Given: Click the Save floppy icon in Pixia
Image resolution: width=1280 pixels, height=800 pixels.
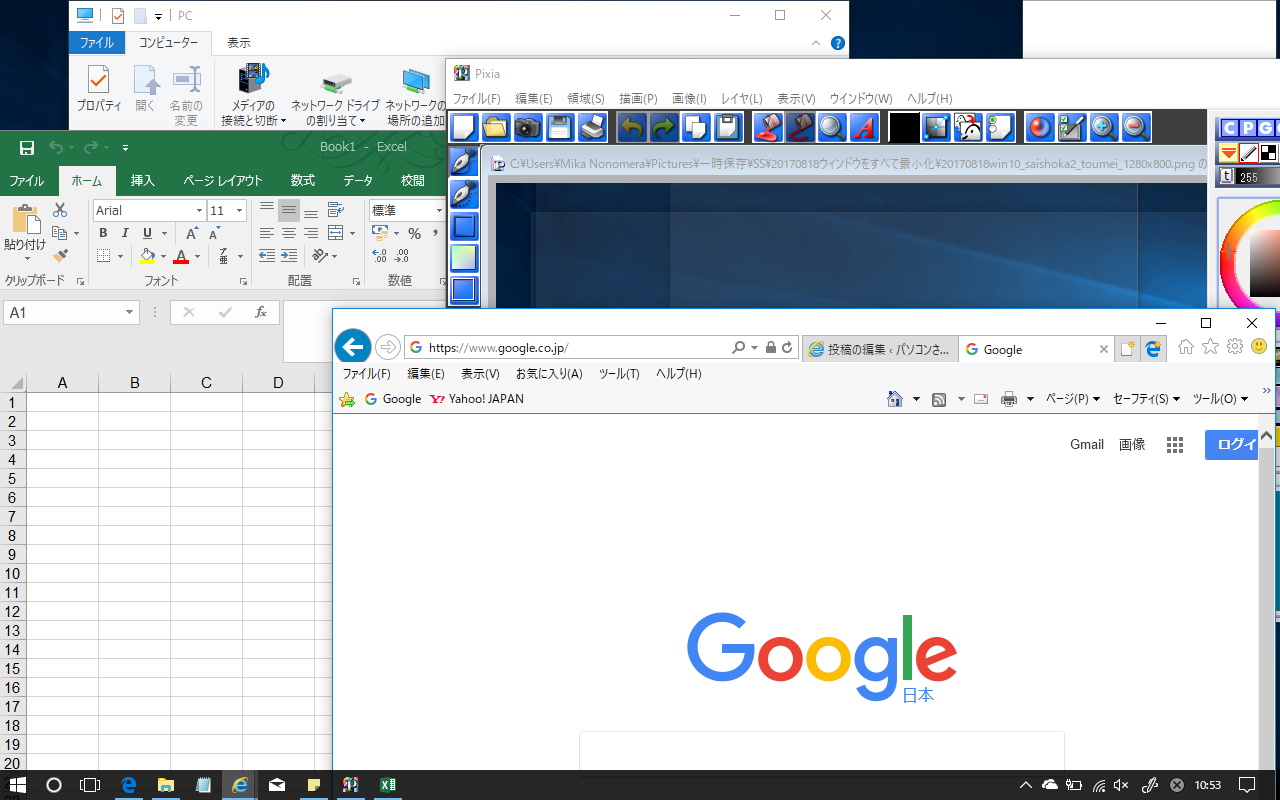Looking at the screenshot, I should pos(560,127).
